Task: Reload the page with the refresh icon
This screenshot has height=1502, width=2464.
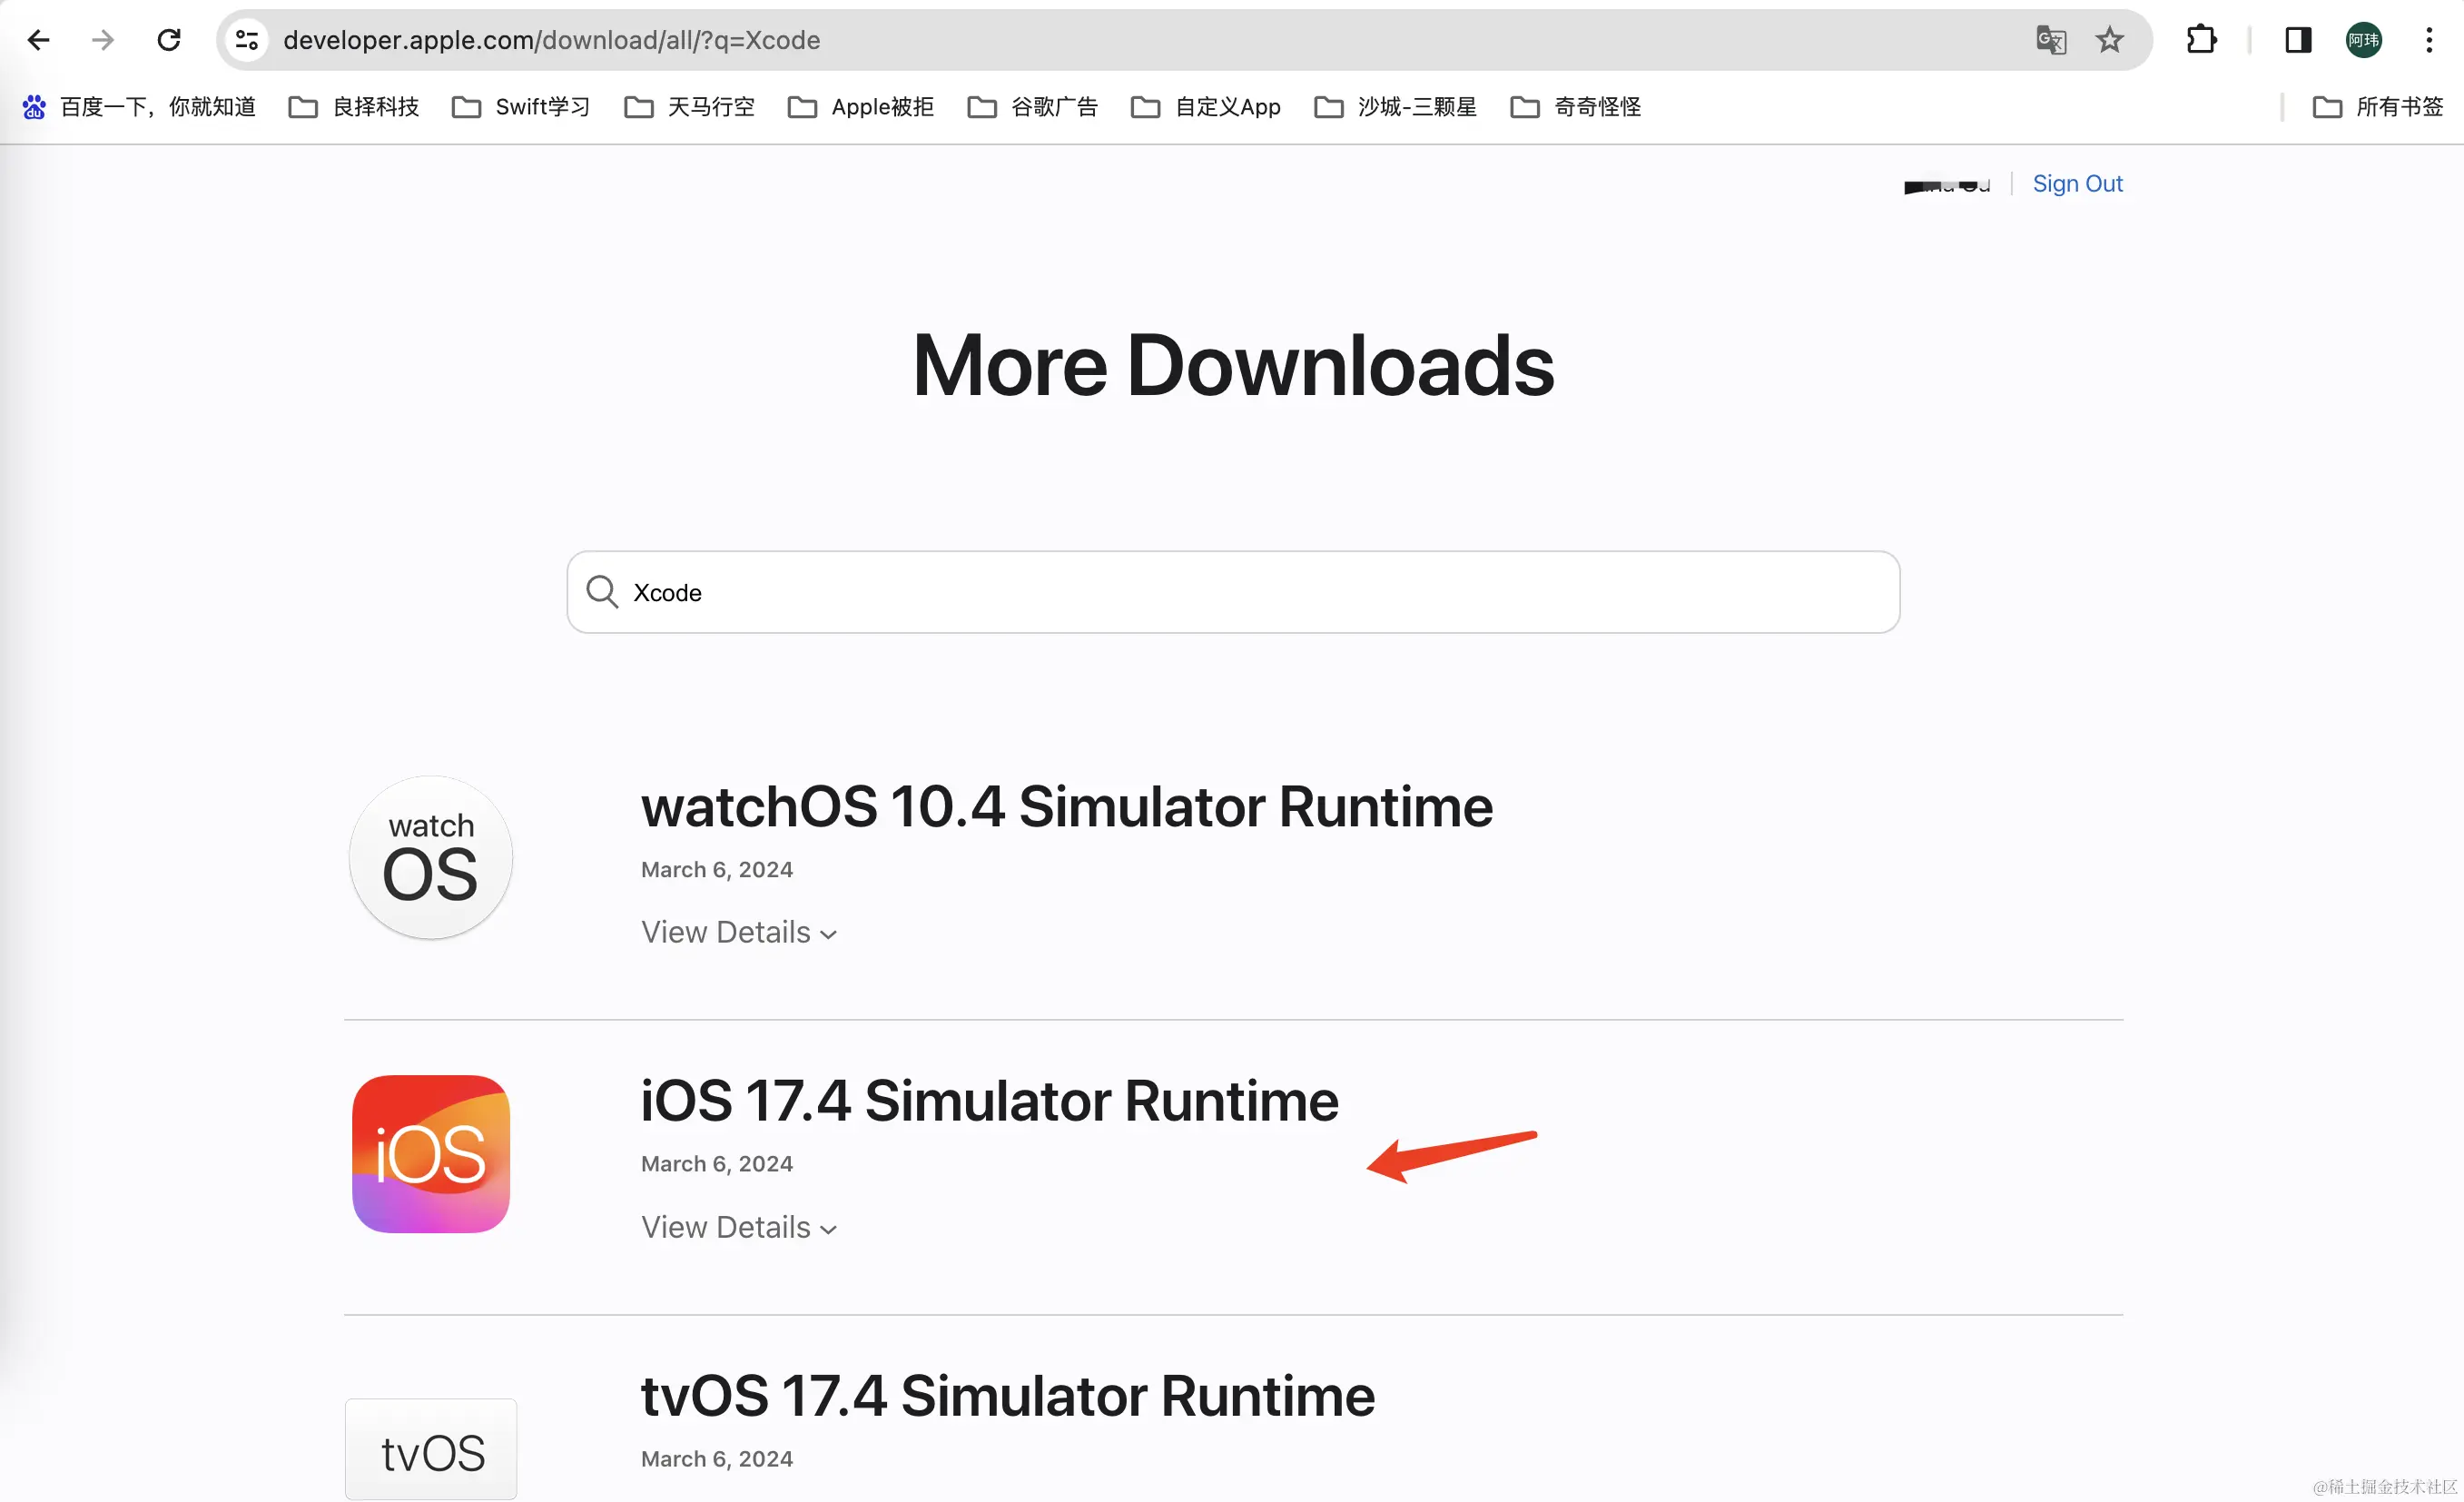Action: pos(169,40)
